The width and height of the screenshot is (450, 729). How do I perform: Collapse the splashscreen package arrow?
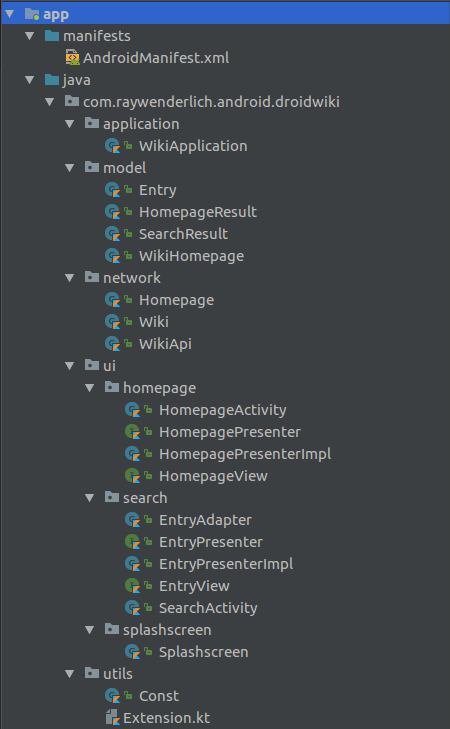[90, 630]
